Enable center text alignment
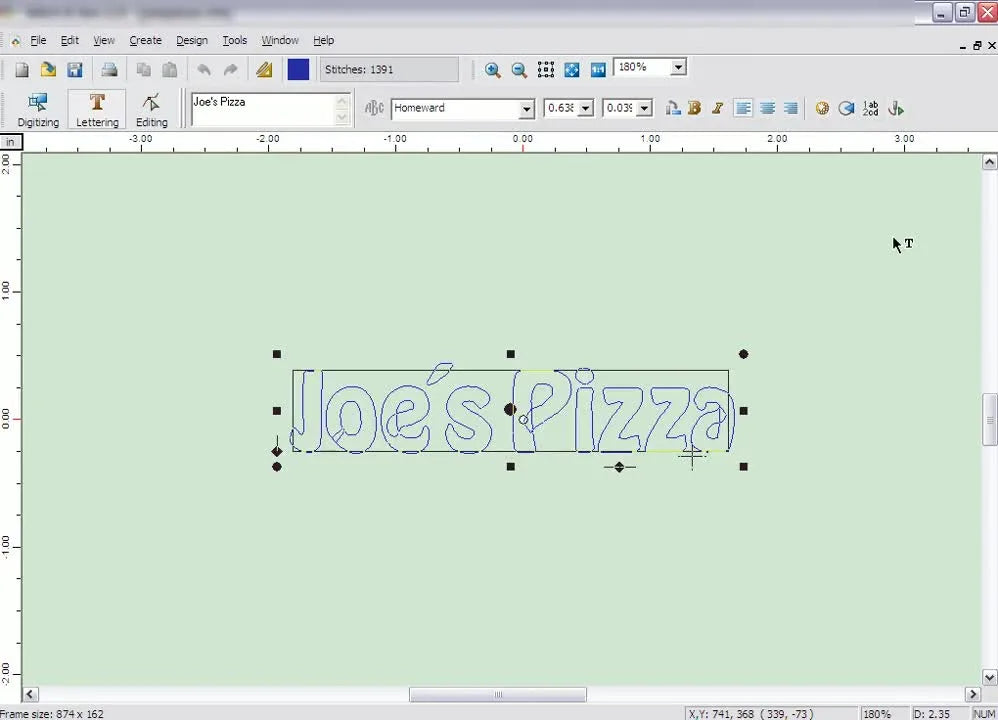 click(x=766, y=108)
